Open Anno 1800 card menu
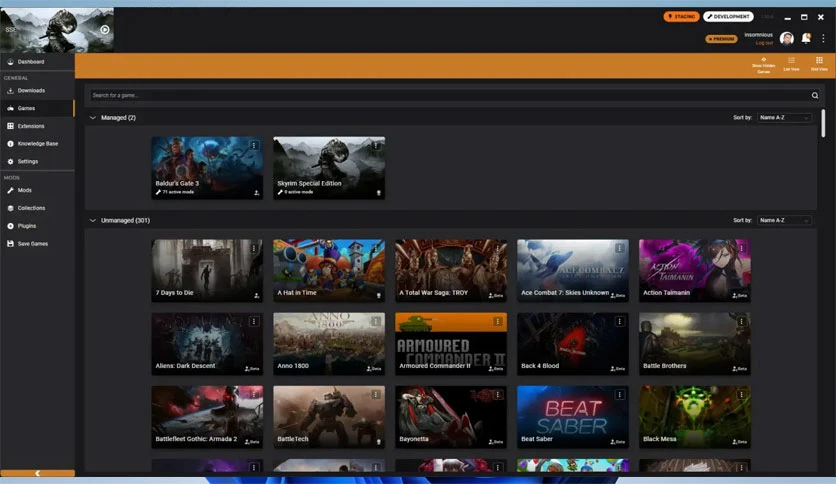Viewport: 836px width, 484px height. click(376, 321)
